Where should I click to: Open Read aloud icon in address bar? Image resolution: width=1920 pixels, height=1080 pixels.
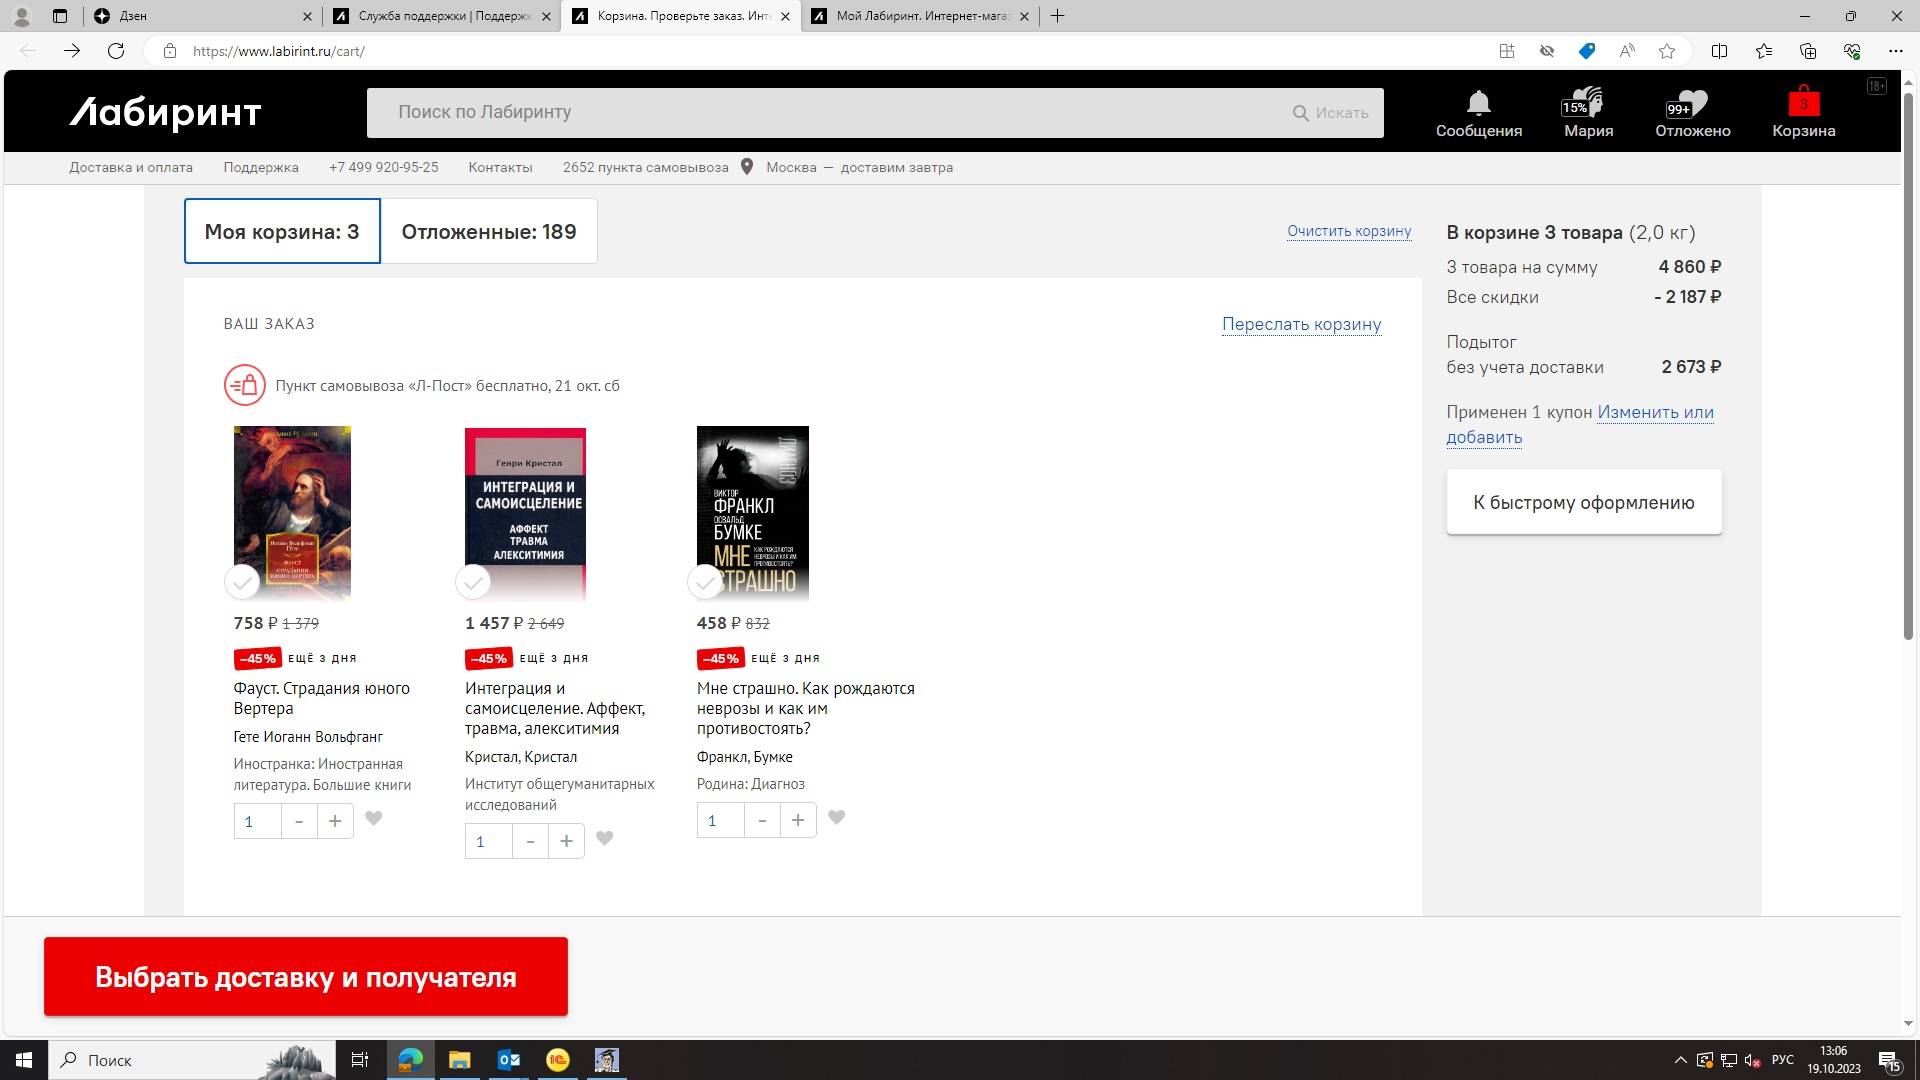click(1627, 51)
